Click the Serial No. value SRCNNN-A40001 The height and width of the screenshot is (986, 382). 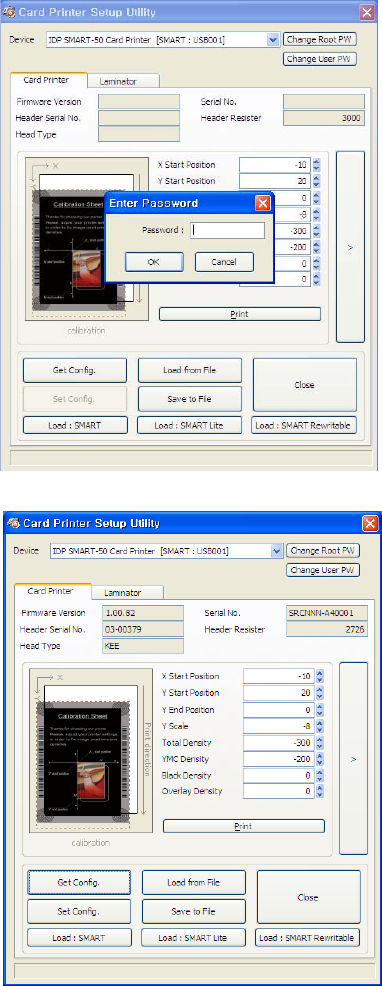click(x=327, y=613)
